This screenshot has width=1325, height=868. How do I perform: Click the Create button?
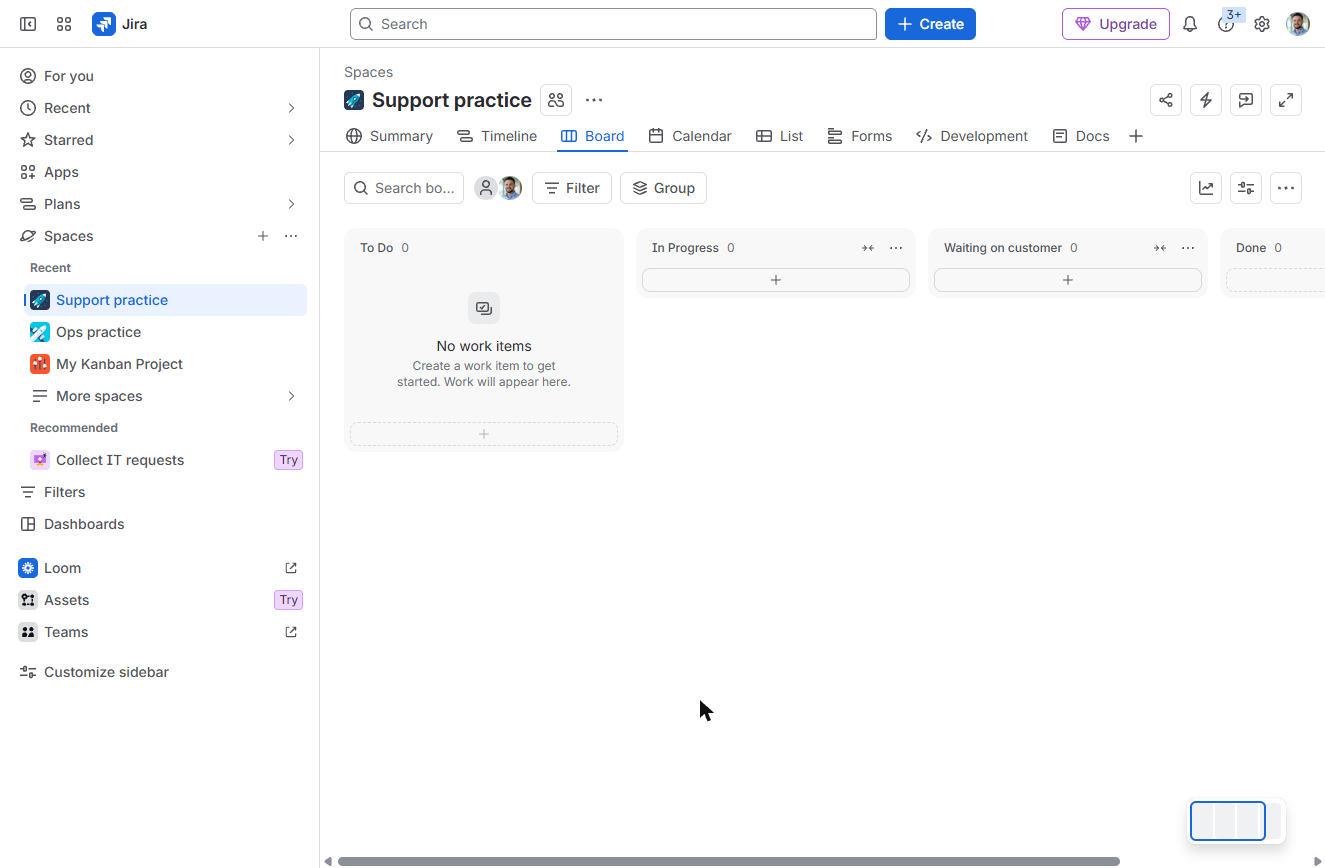coord(930,24)
